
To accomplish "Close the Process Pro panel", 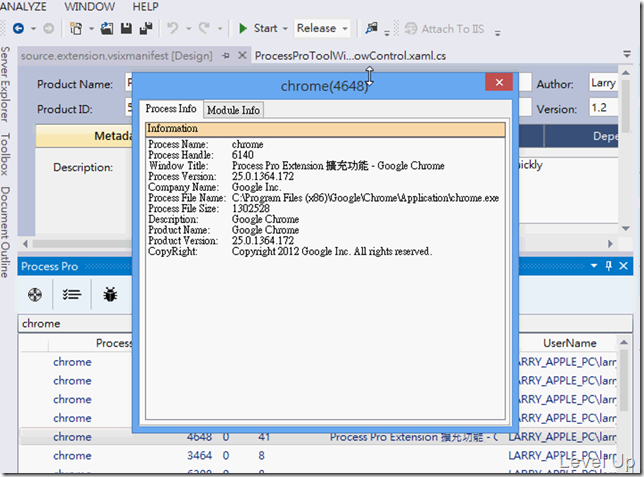I will point(623,266).
